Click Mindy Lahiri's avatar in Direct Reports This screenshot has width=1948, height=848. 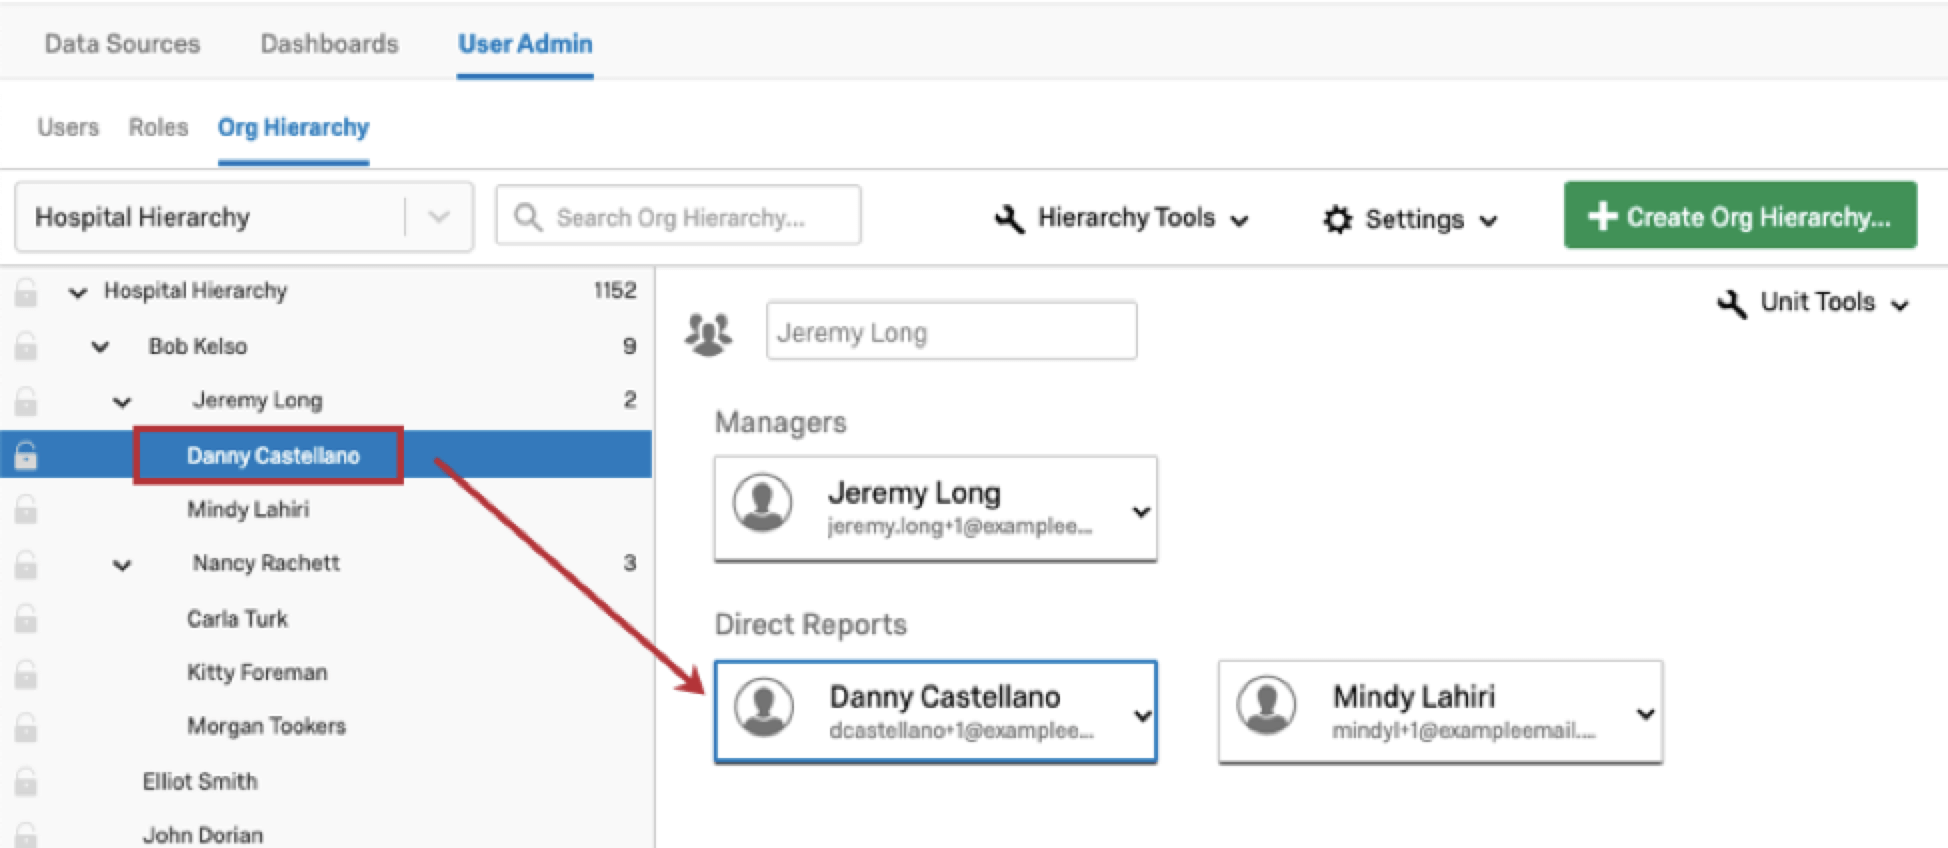[1267, 706]
